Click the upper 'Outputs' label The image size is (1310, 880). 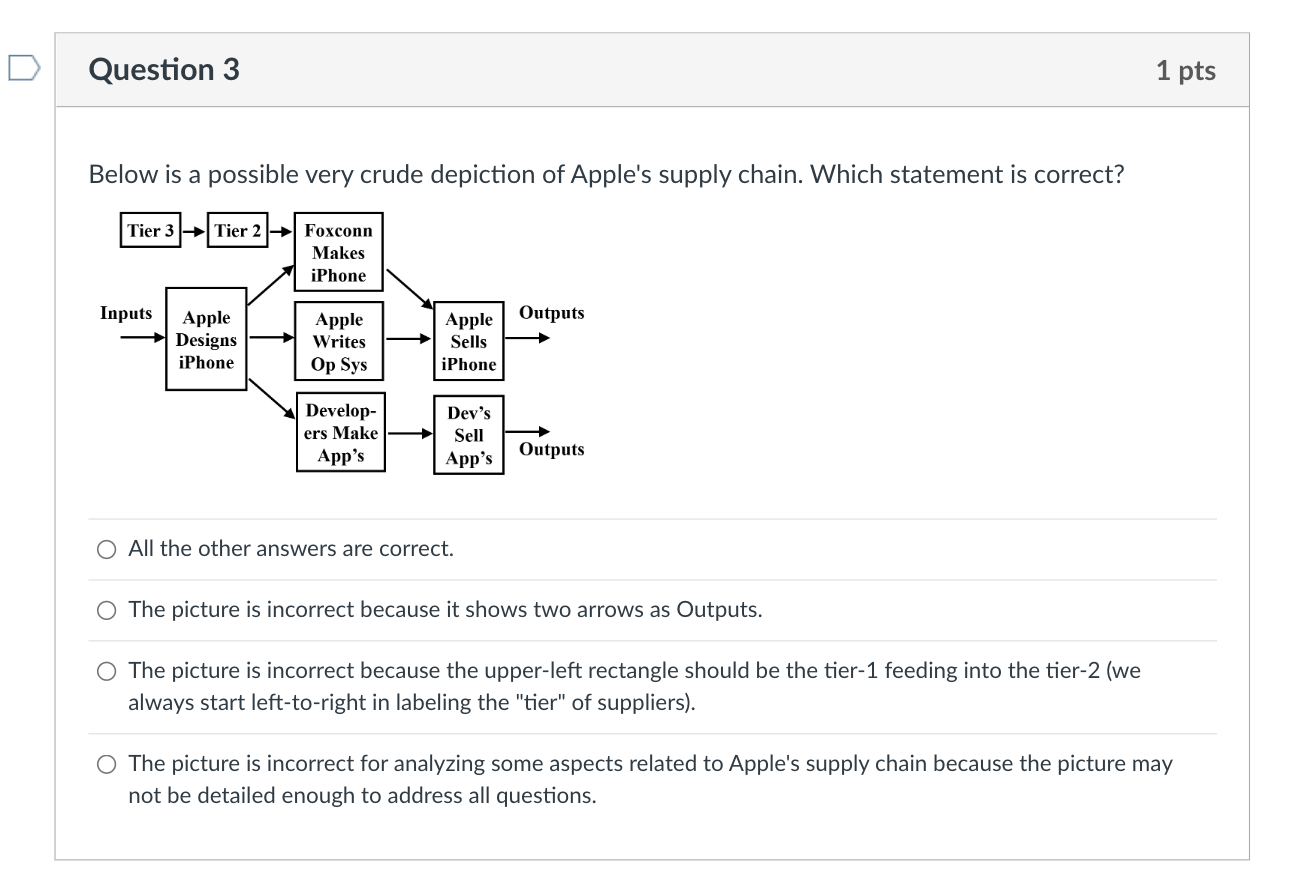(550, 313)
